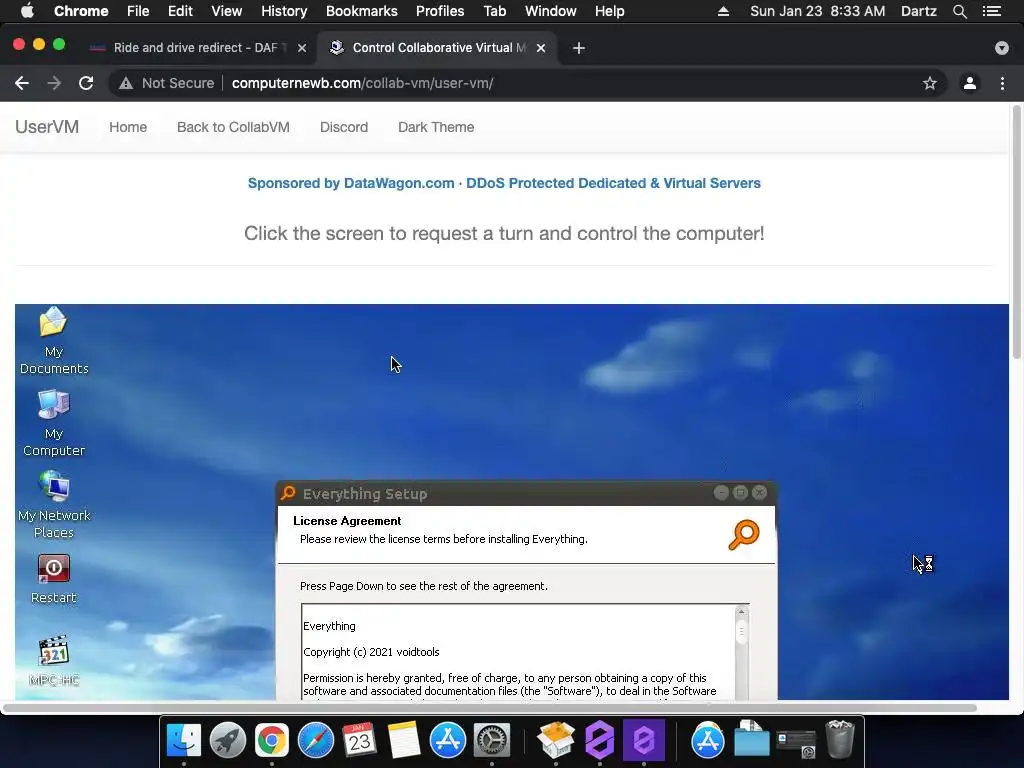Open Safari from the dock
The height and width of the screenshot is (768, 1024).
(315, 740)
